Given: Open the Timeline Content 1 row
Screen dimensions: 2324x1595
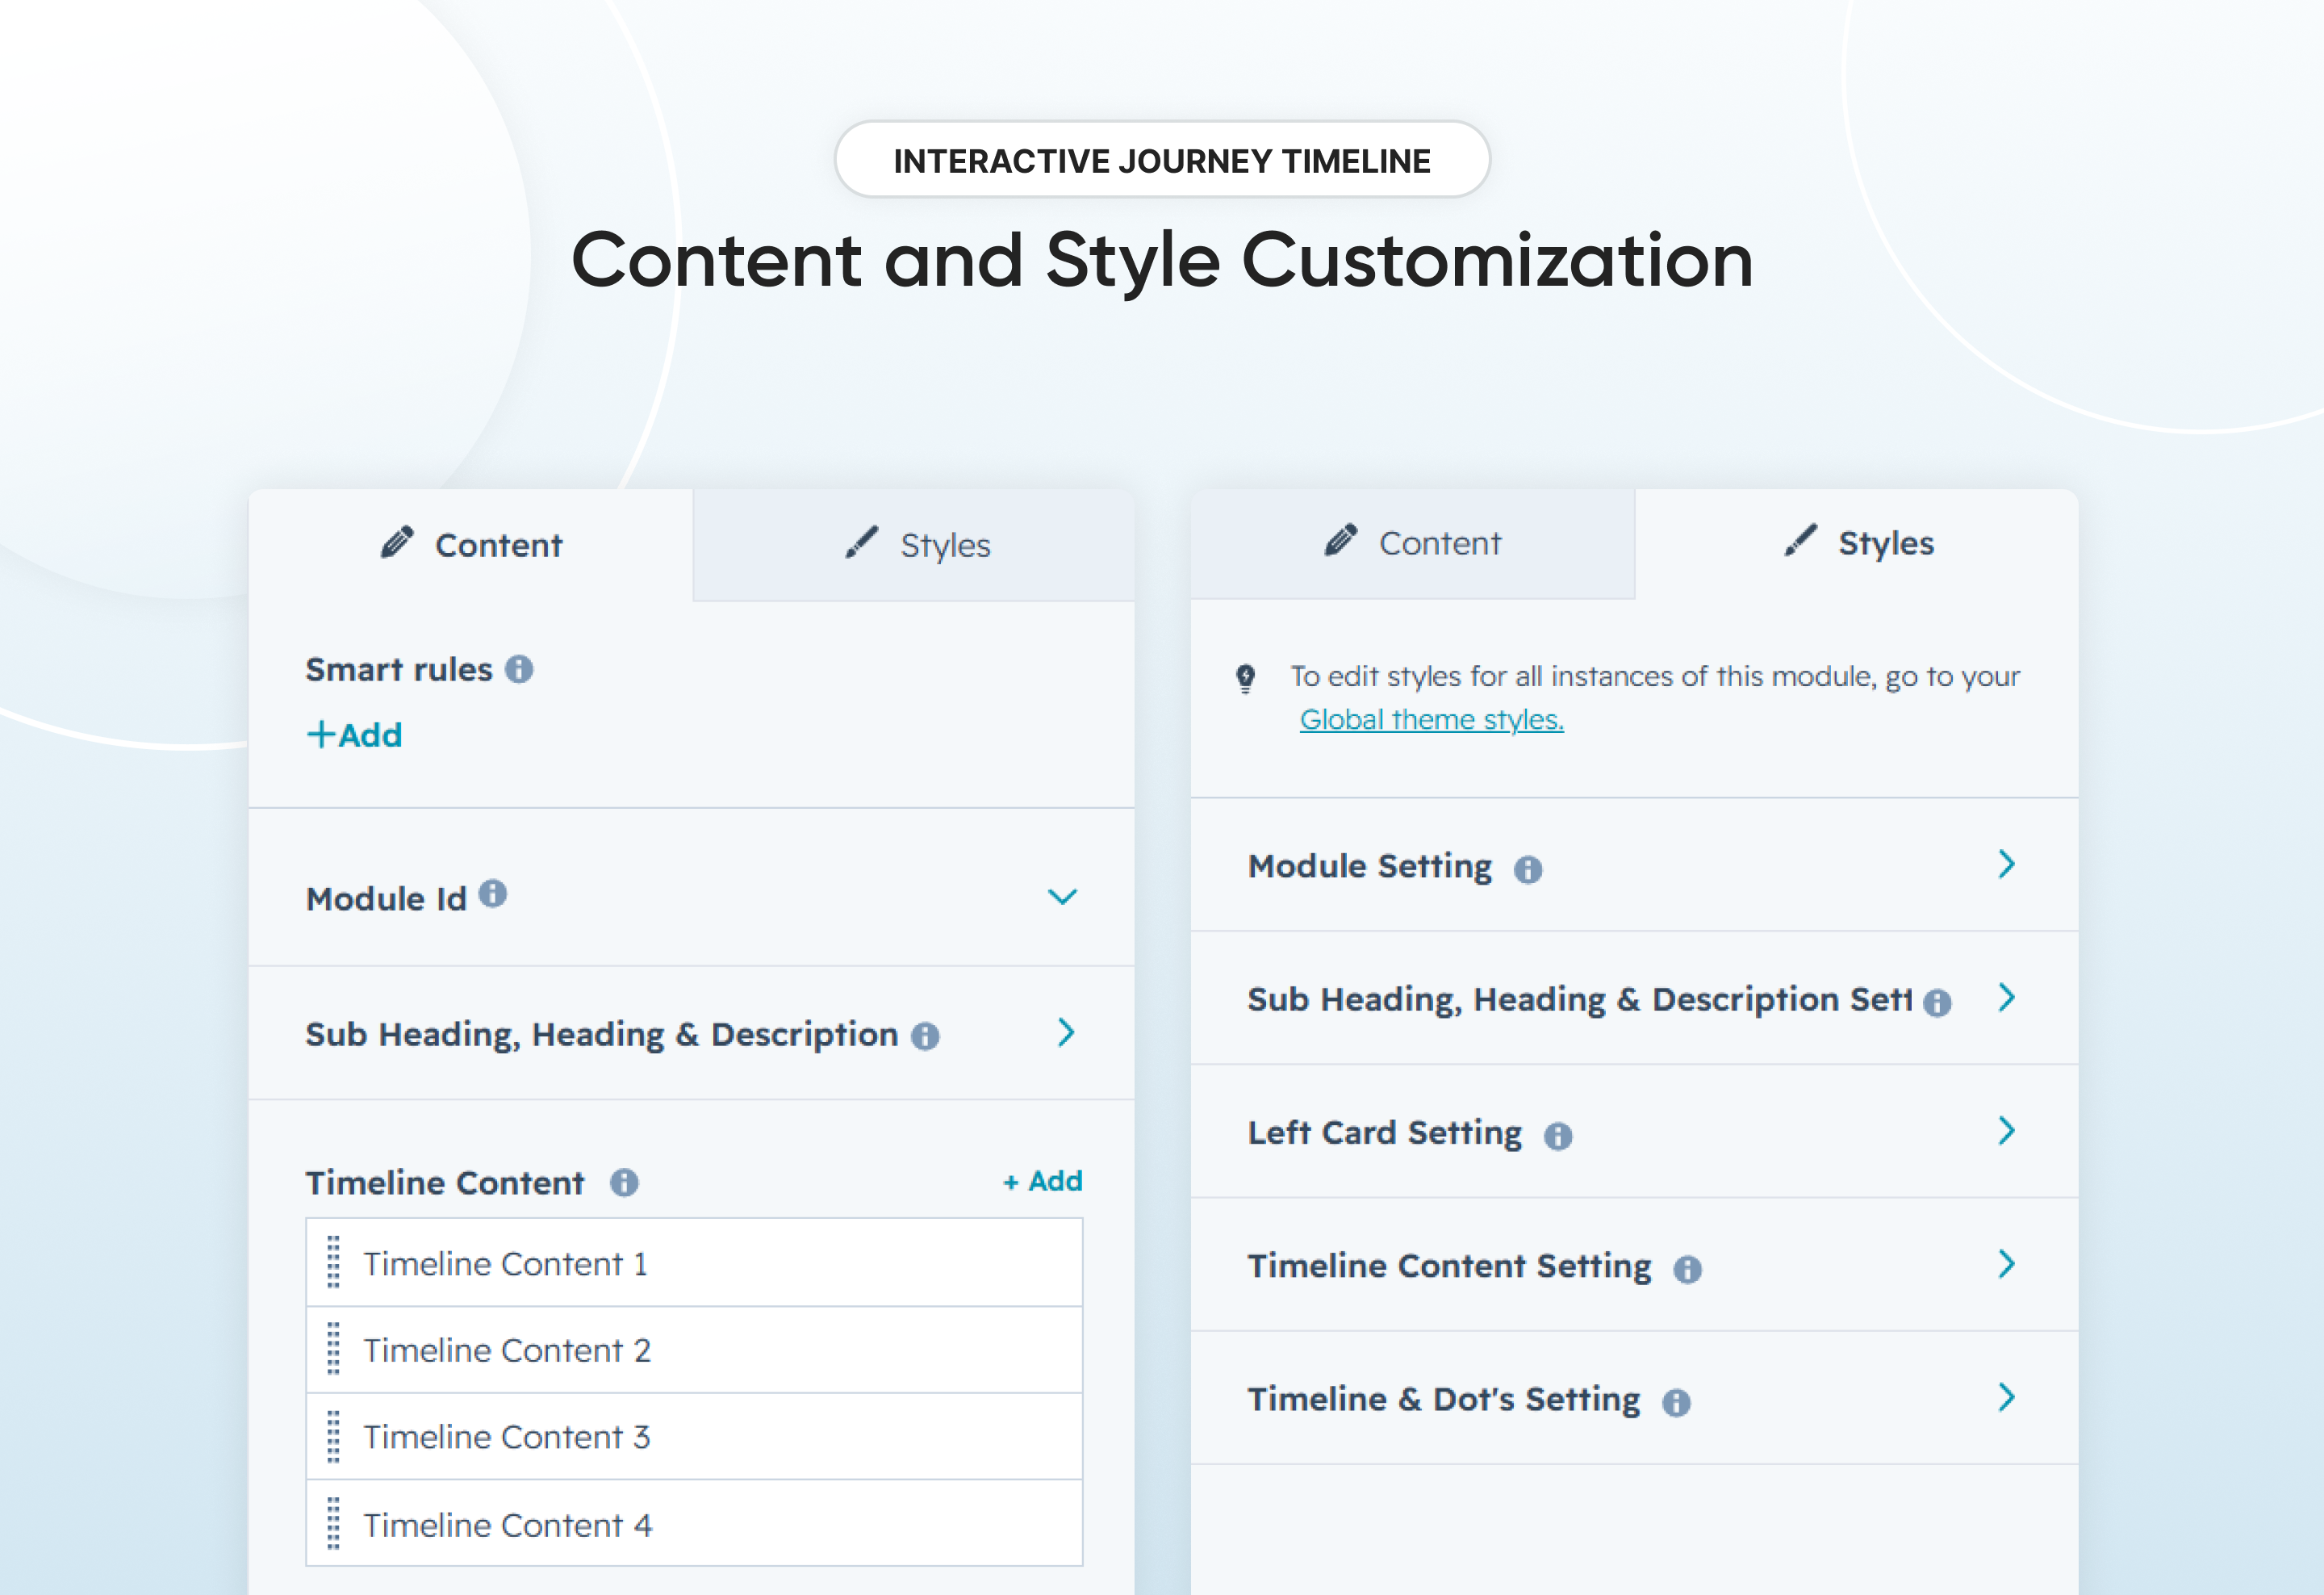Looking at the screenshot, I should [694, 1263].
